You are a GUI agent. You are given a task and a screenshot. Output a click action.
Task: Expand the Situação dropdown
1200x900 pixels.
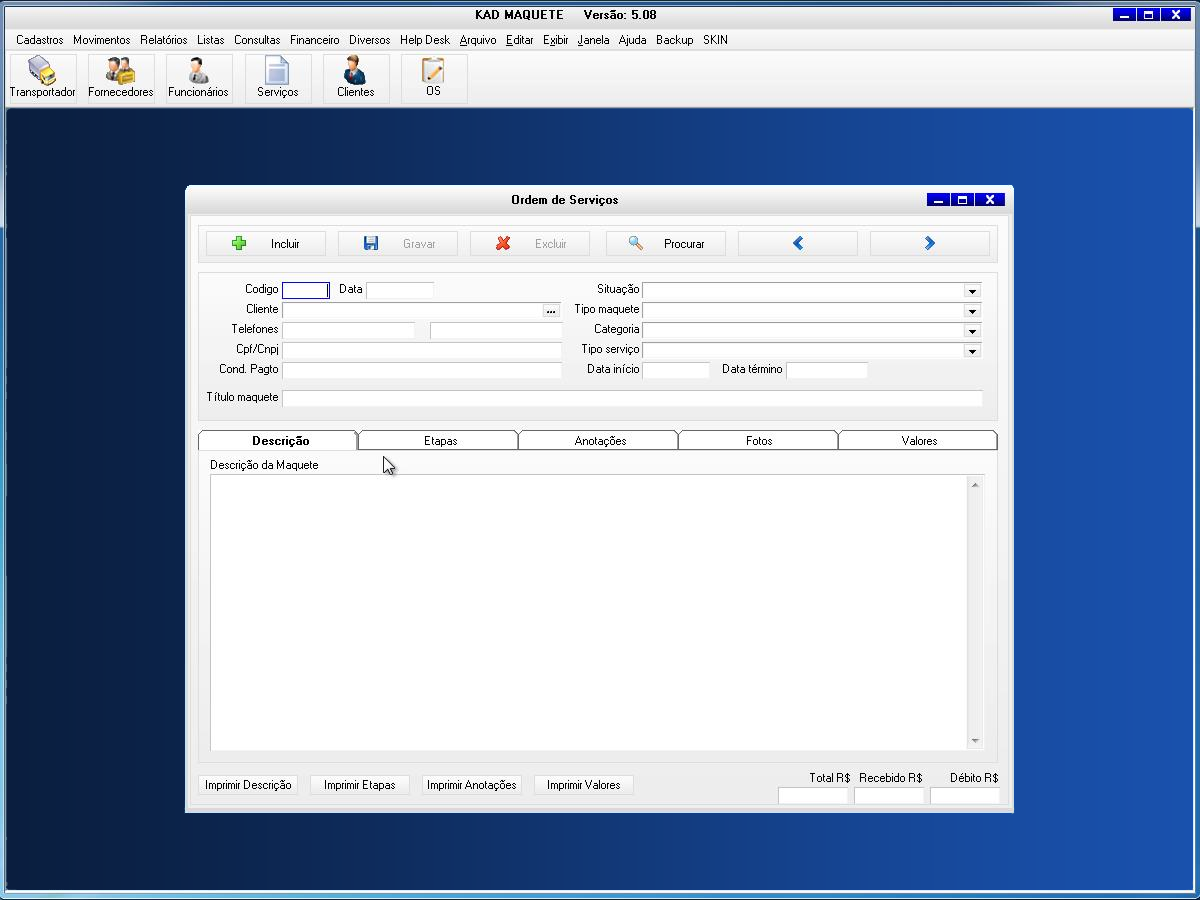pos(972,290)
